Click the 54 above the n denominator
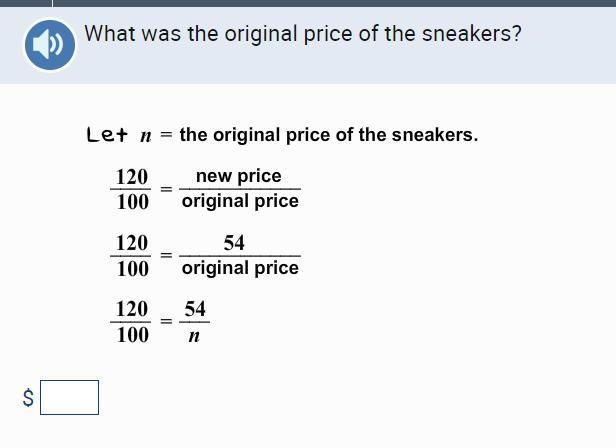Screen dimensions: 616x448 tap(195, 308)
